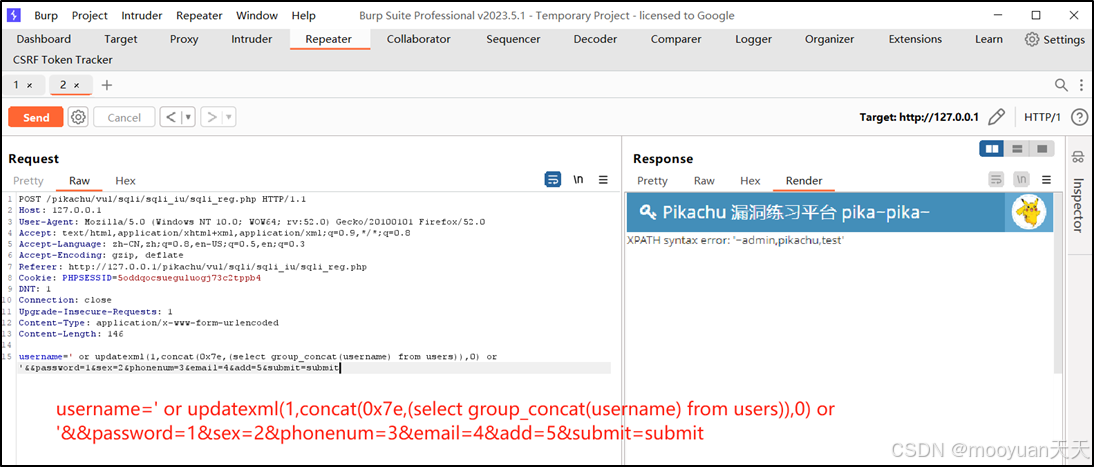Go back to previous request arrow

coord(170,117)
